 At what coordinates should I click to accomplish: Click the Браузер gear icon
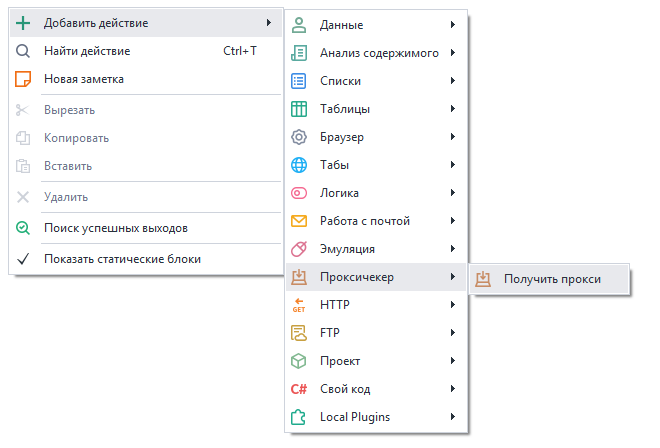point(298,137)
